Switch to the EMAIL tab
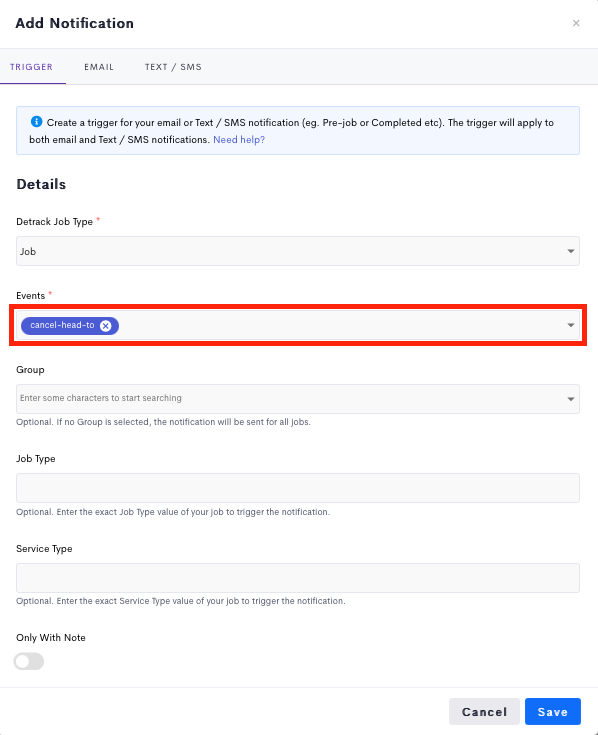The height and width of the screenshot is (735, 598). pyautogui.click(x=99, y=67)
